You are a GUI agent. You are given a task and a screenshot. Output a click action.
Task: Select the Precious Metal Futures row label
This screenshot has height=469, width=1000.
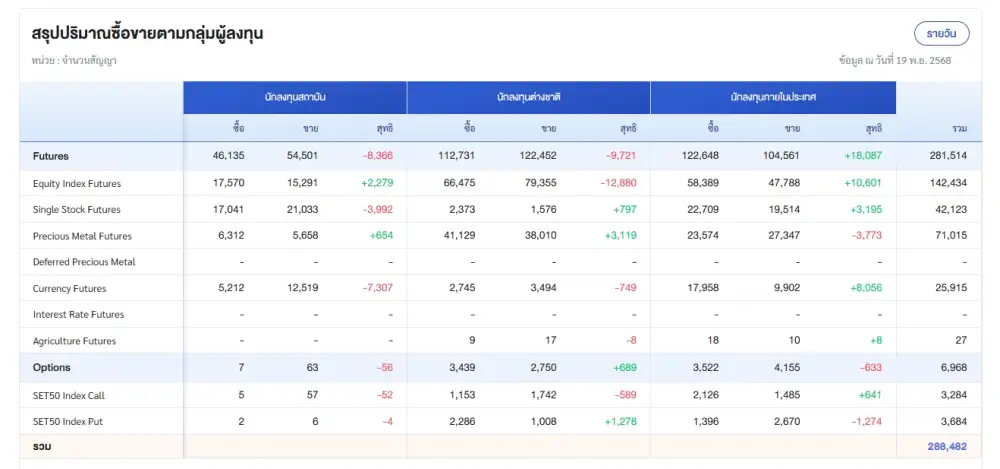coord(82,236)
